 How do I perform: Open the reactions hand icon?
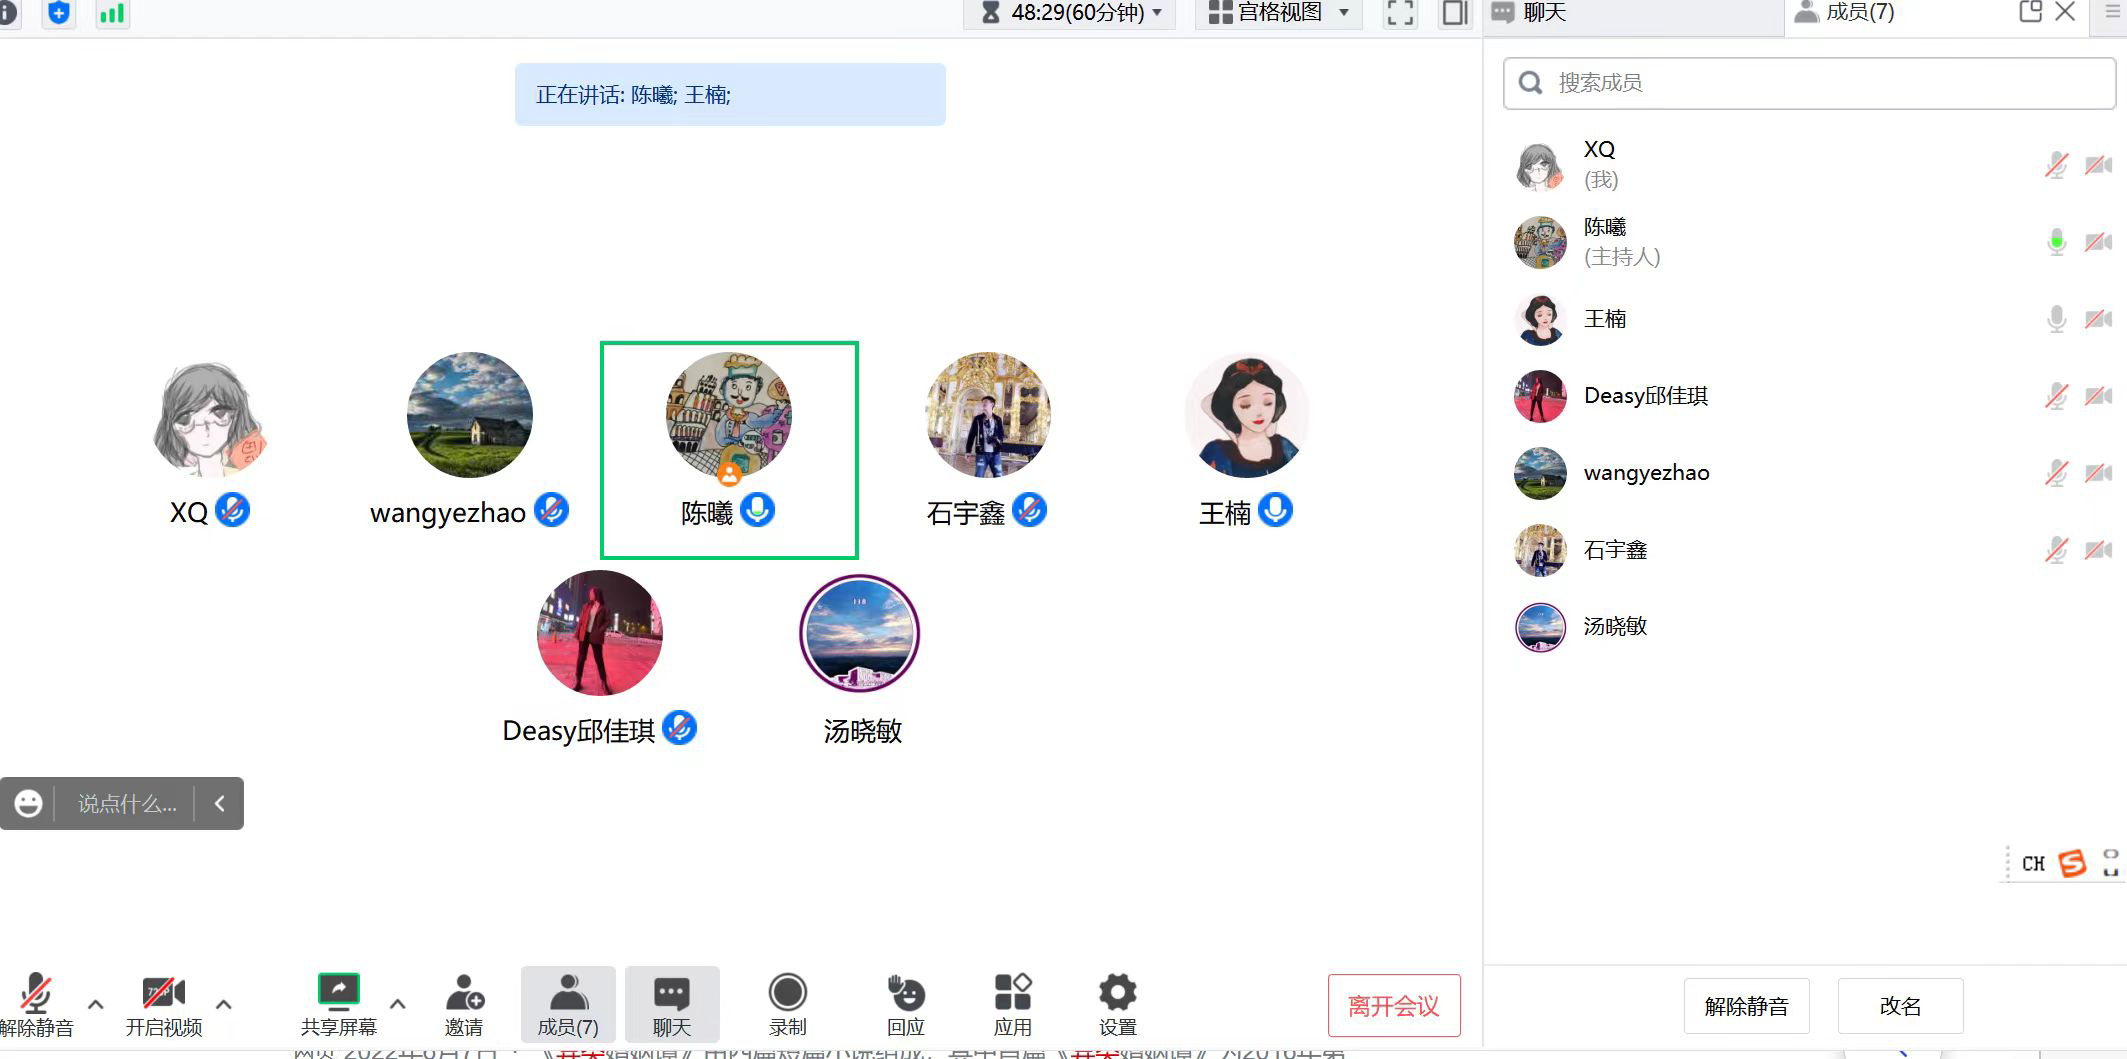pos(906,992)
